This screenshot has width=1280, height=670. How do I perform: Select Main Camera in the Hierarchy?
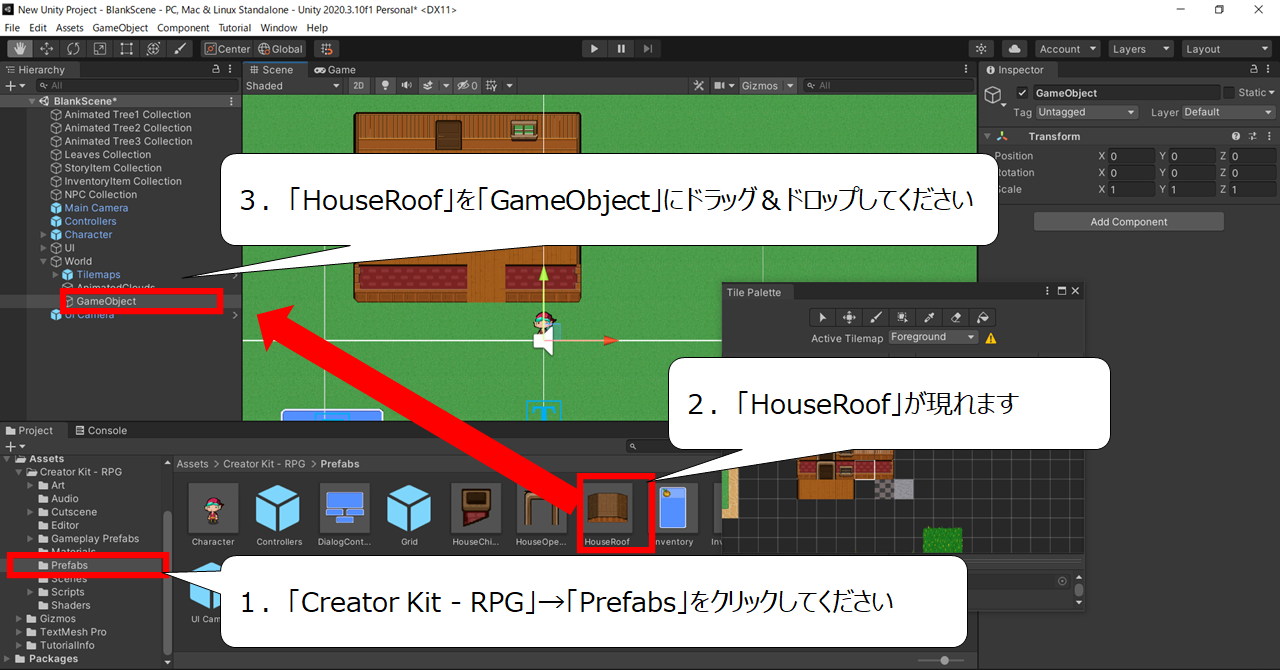96,208
